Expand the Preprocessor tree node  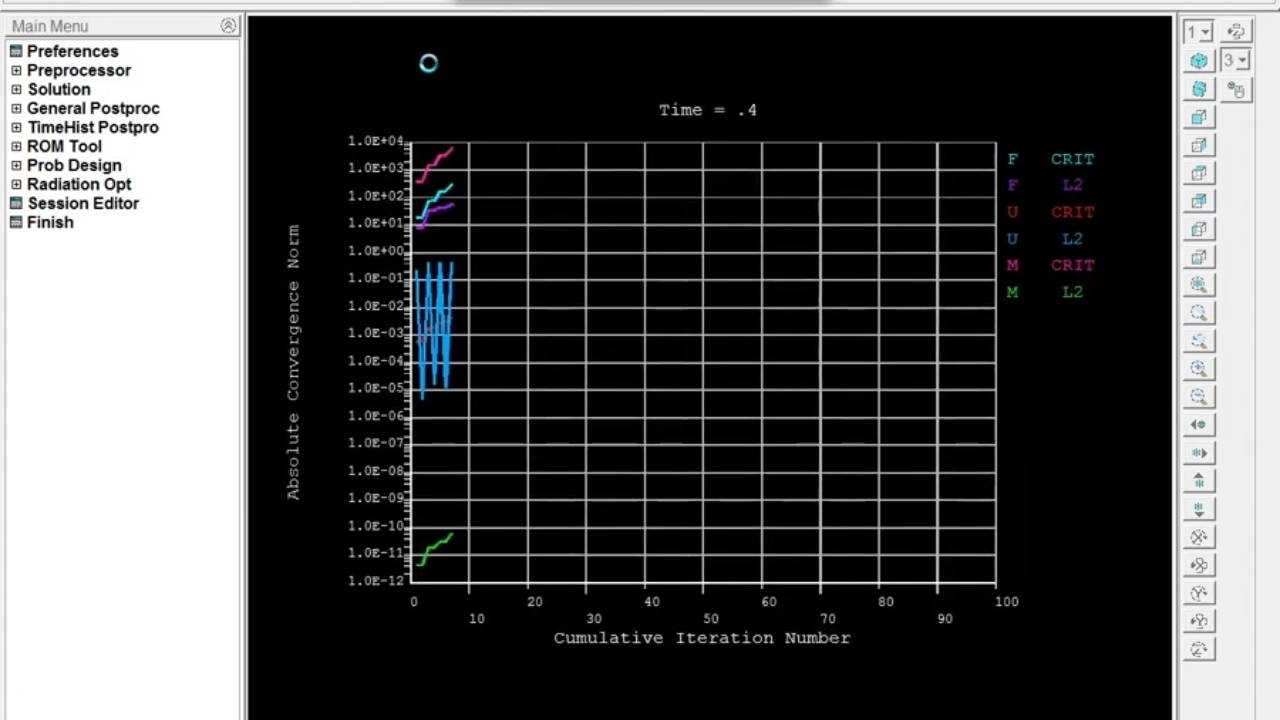(16, 70)
